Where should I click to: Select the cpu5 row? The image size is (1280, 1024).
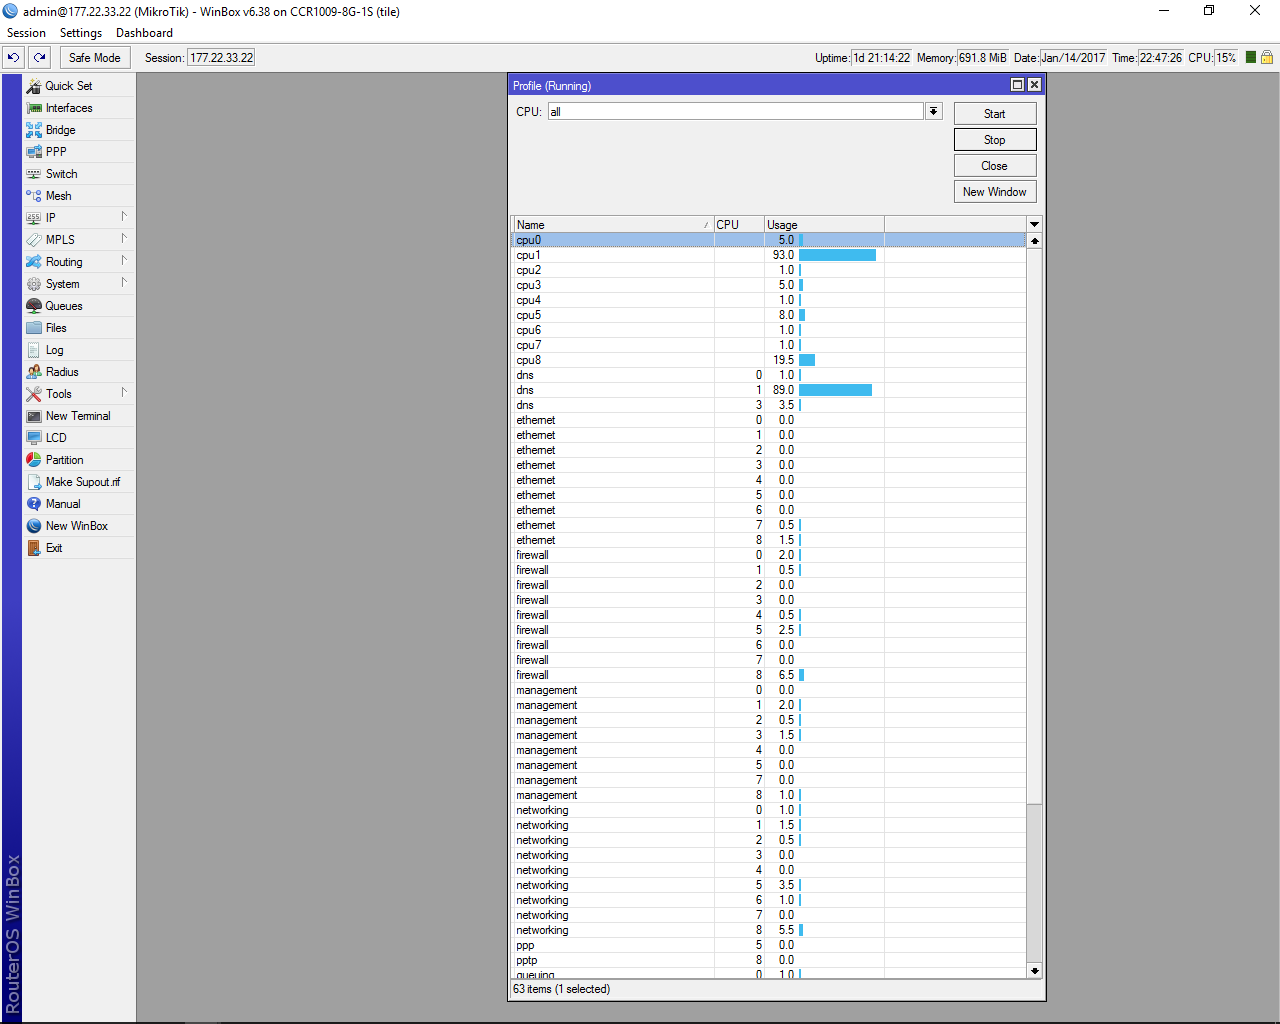769,315
